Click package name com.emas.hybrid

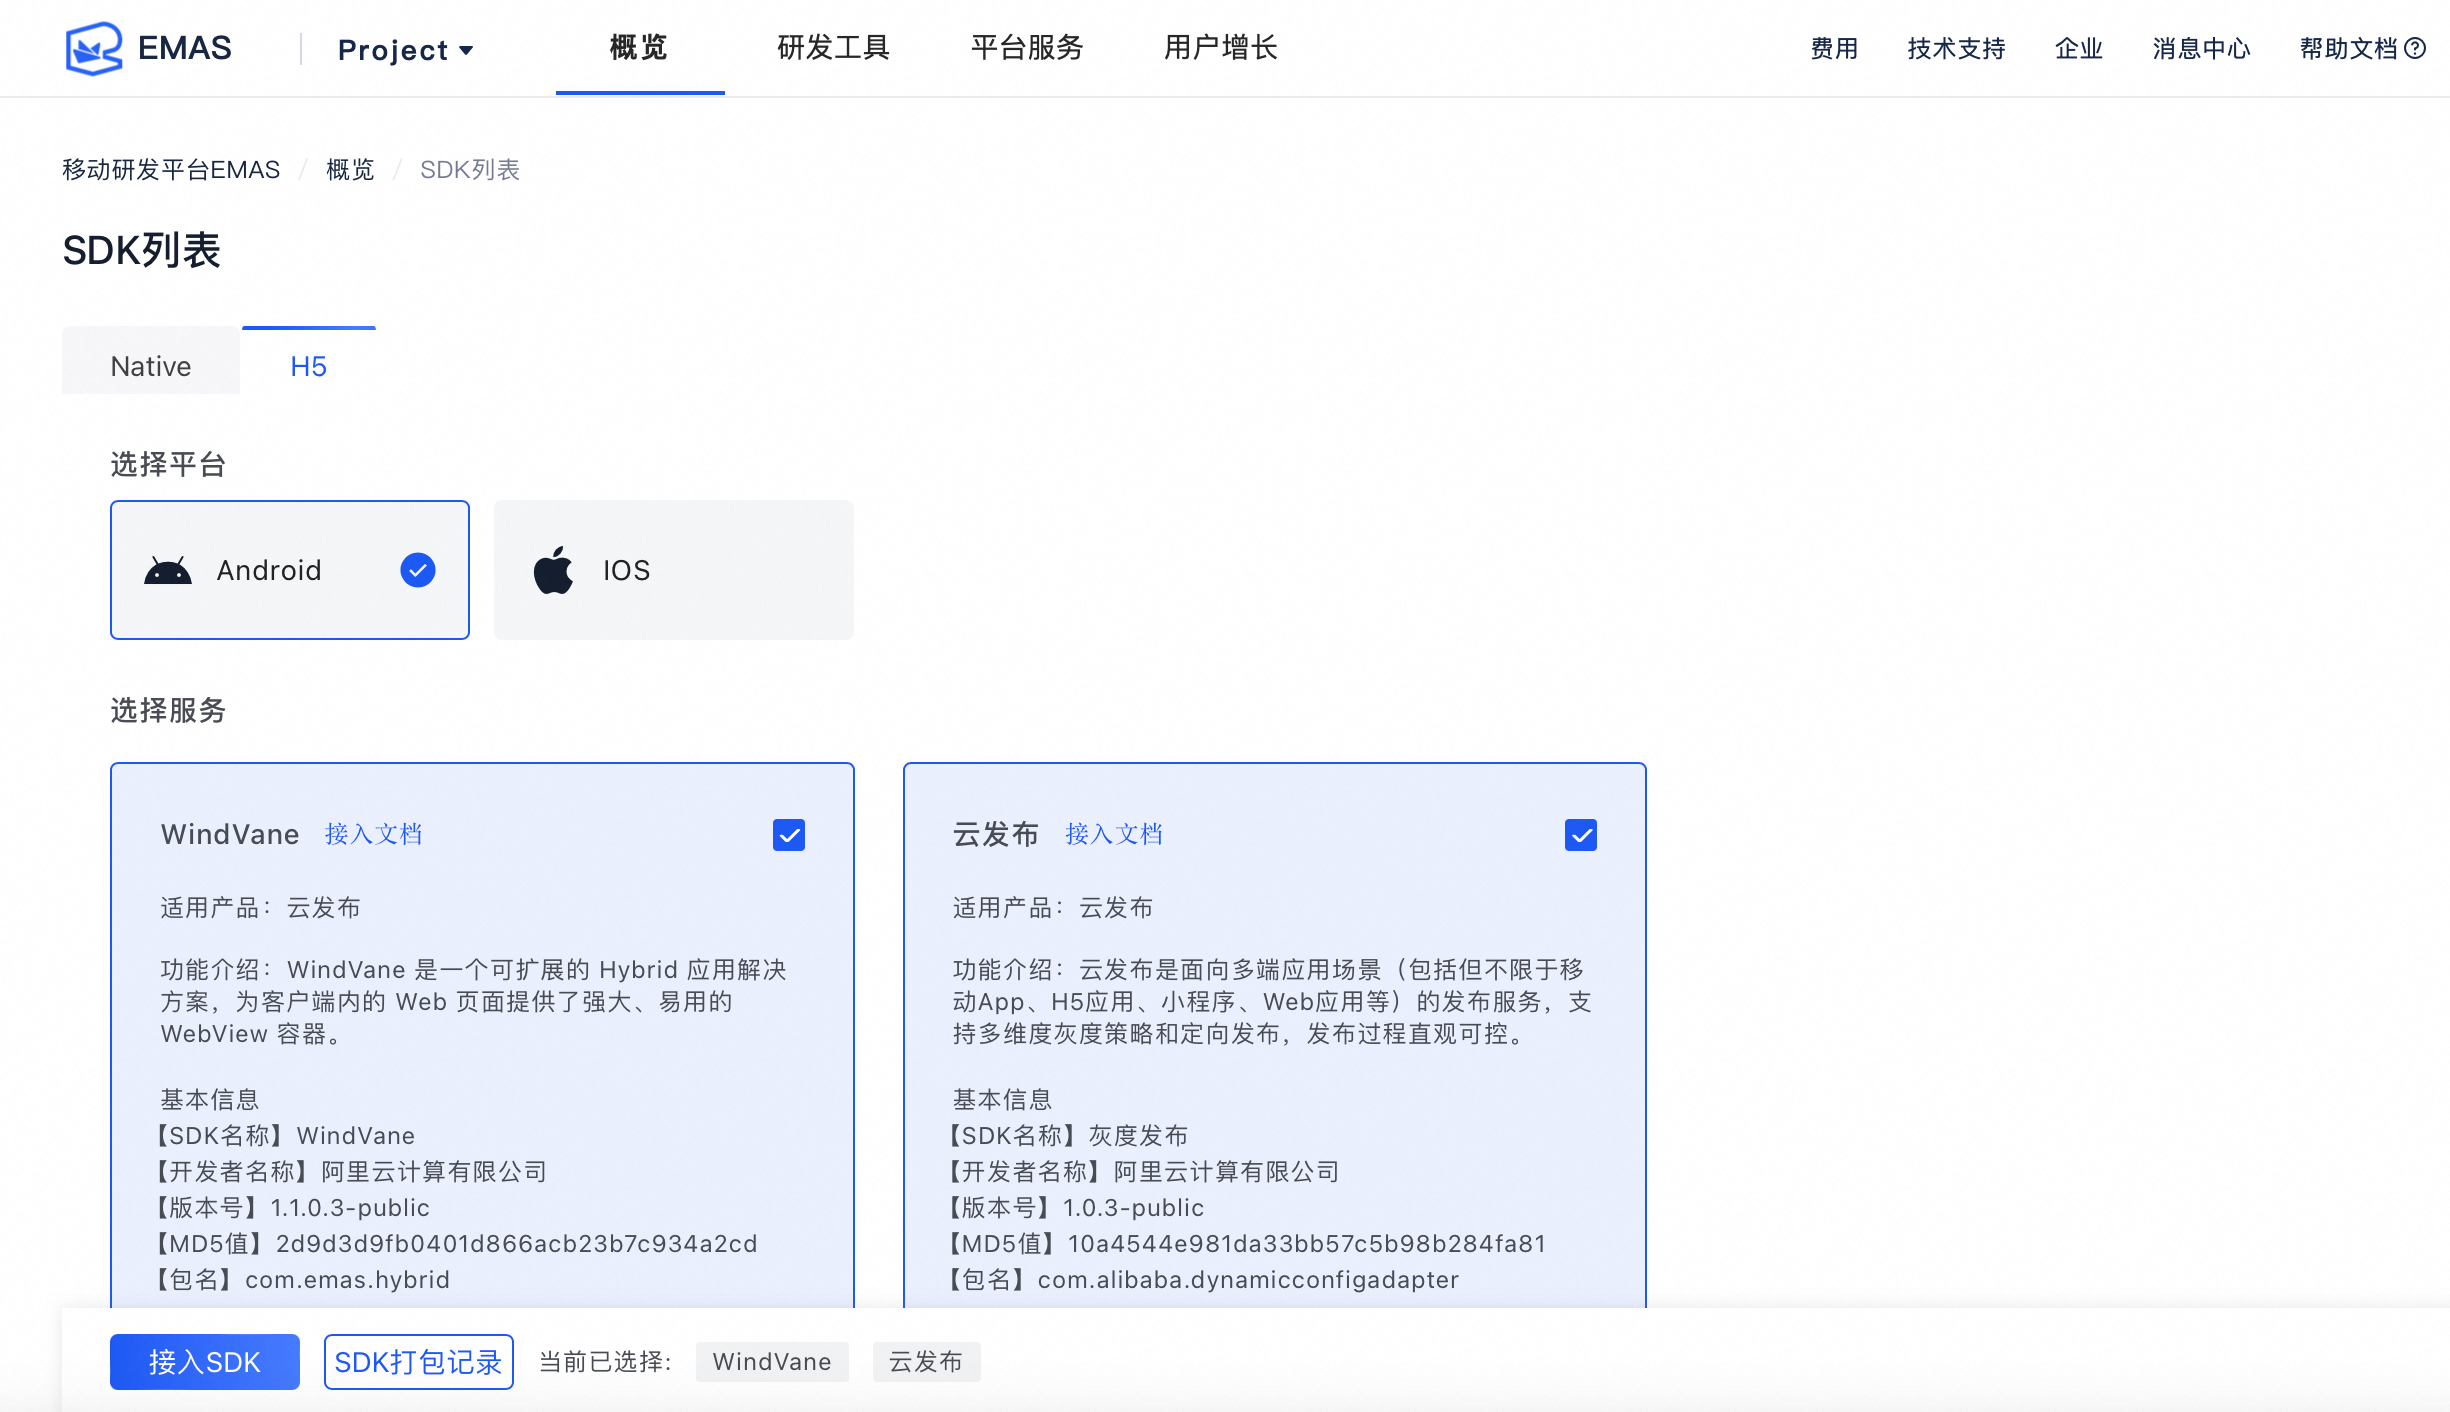point(347,1279)
